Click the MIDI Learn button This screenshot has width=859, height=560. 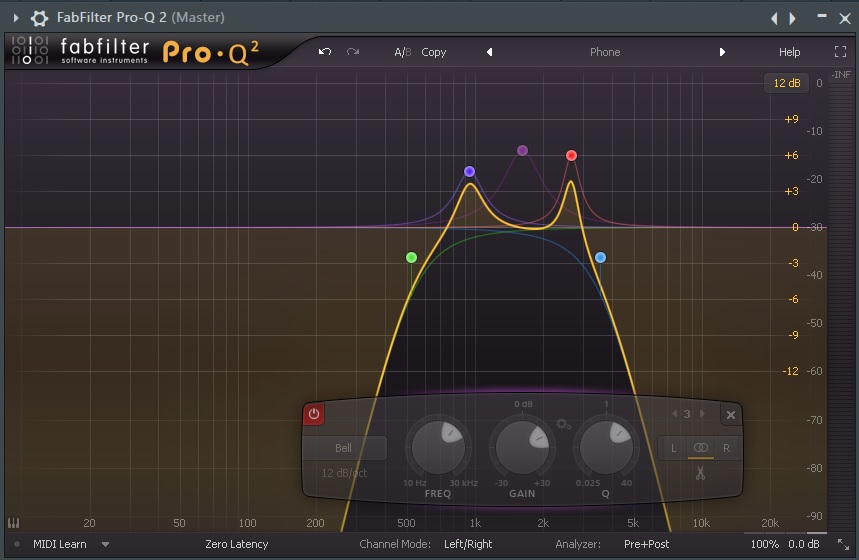pyautogui.click(x=60, y=544)
